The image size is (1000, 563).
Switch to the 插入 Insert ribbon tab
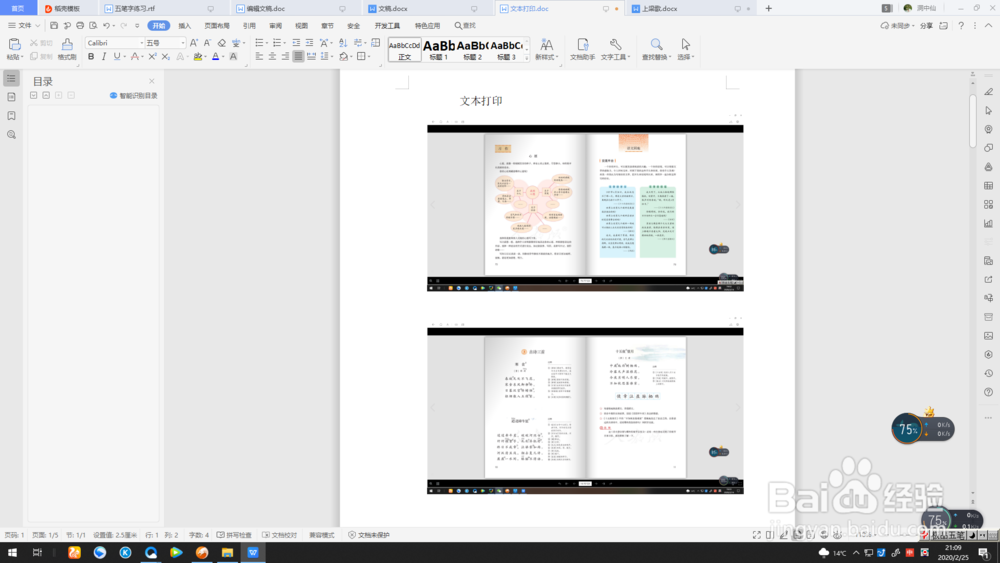(x=184, y=26)
